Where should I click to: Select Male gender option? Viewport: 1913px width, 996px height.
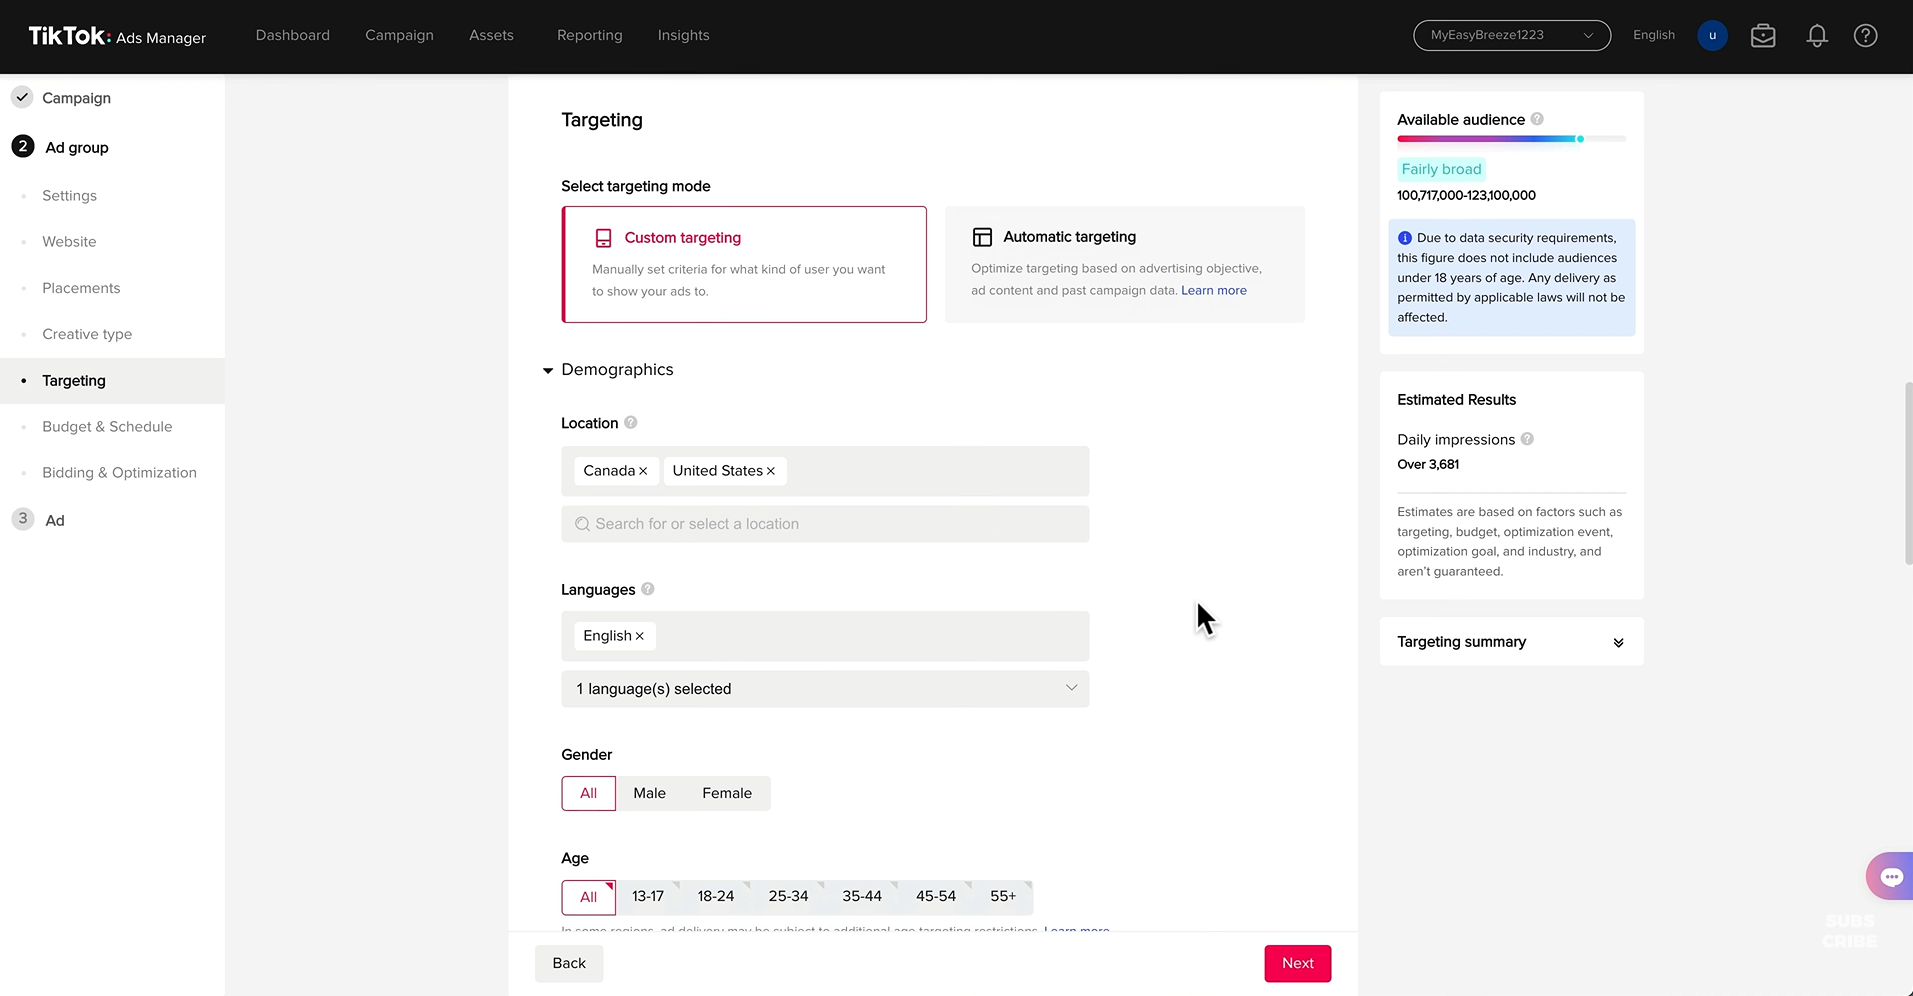pyautogui.click(x=649, y=793)
